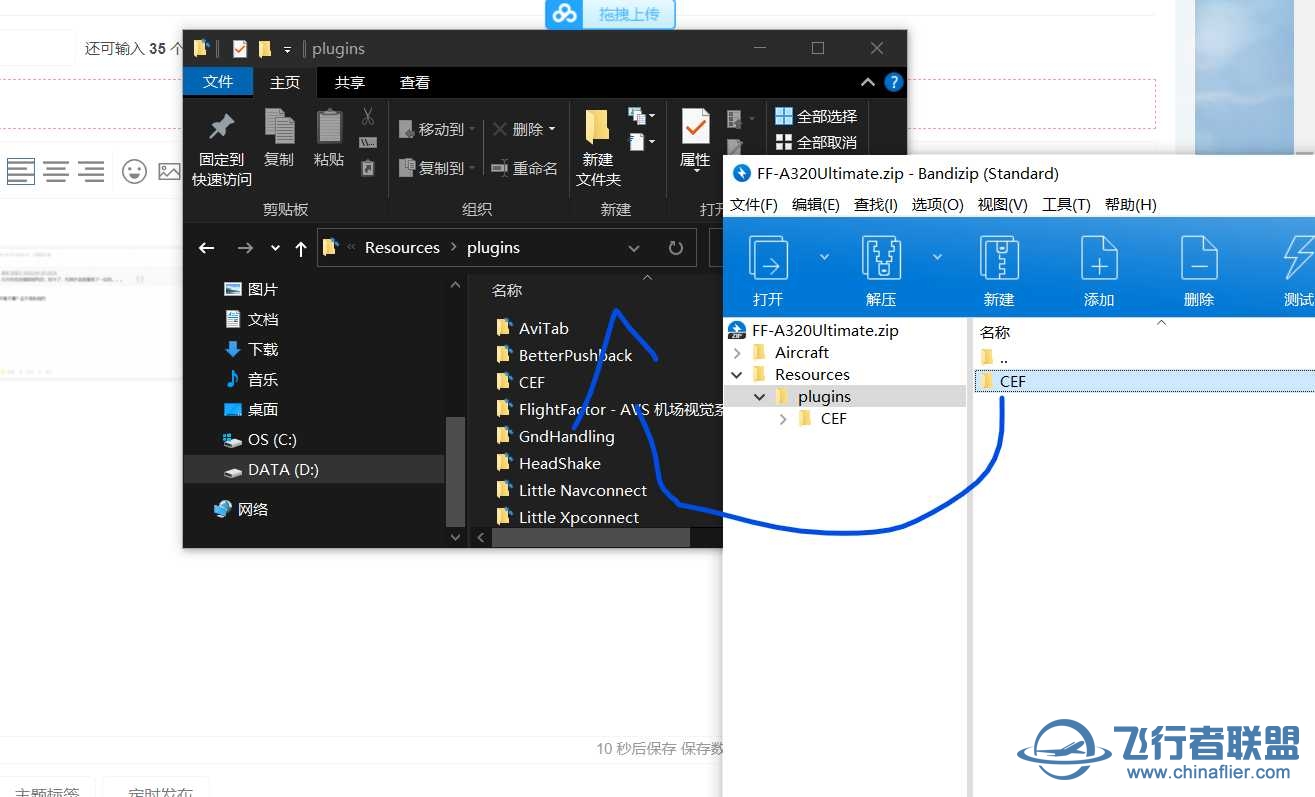The image size is (1315, 797).
Task: Open Bandizip File (文件(F)) menu
Action: tap(754, 204)
